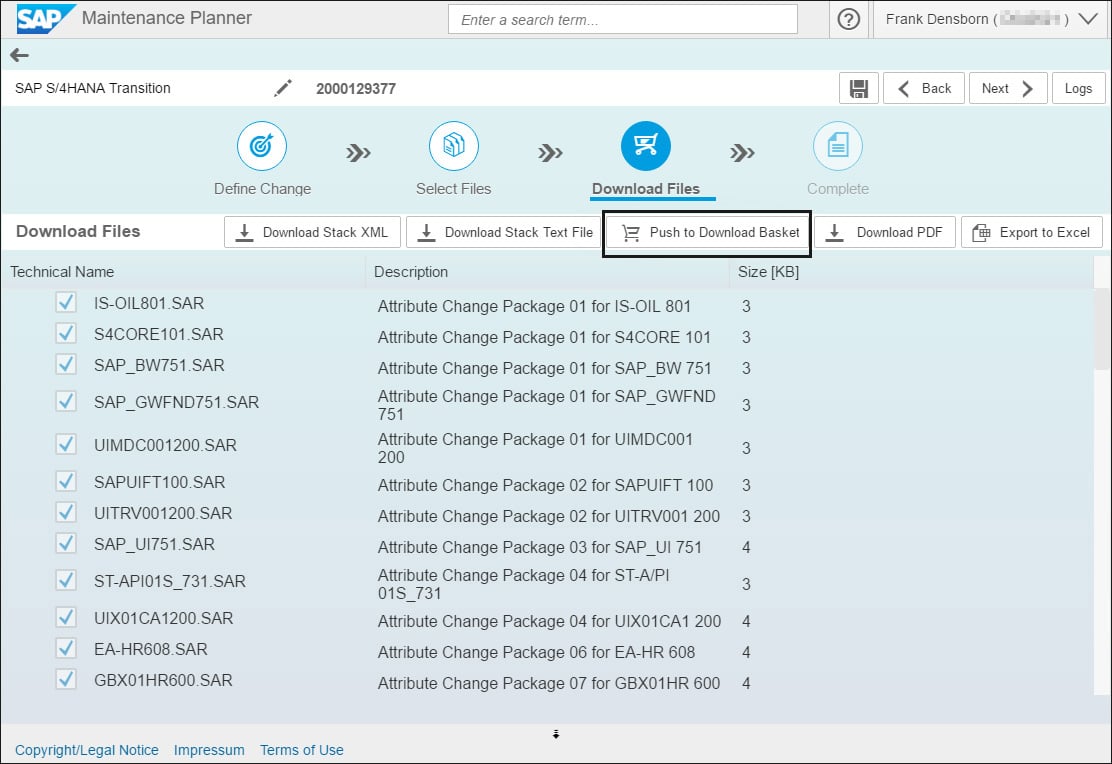Image resolution: width=1112 pixels, height=764 pixels.
Task: Click the Download Stack XML button
Action: pyautogui.click(x=312, y=232)
